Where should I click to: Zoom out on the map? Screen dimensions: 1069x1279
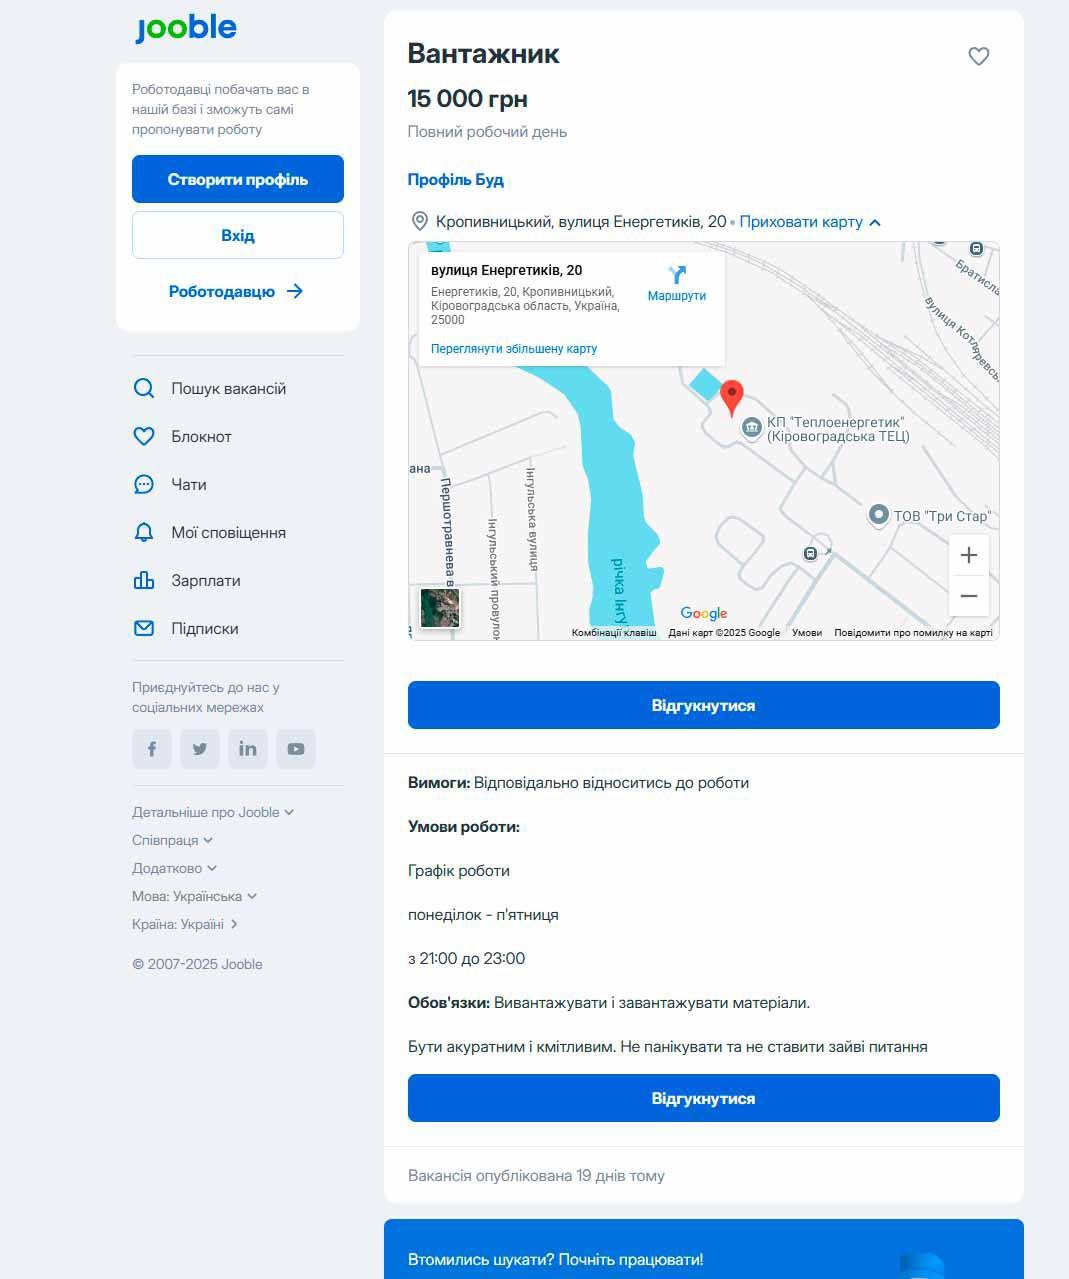[968, 596]
